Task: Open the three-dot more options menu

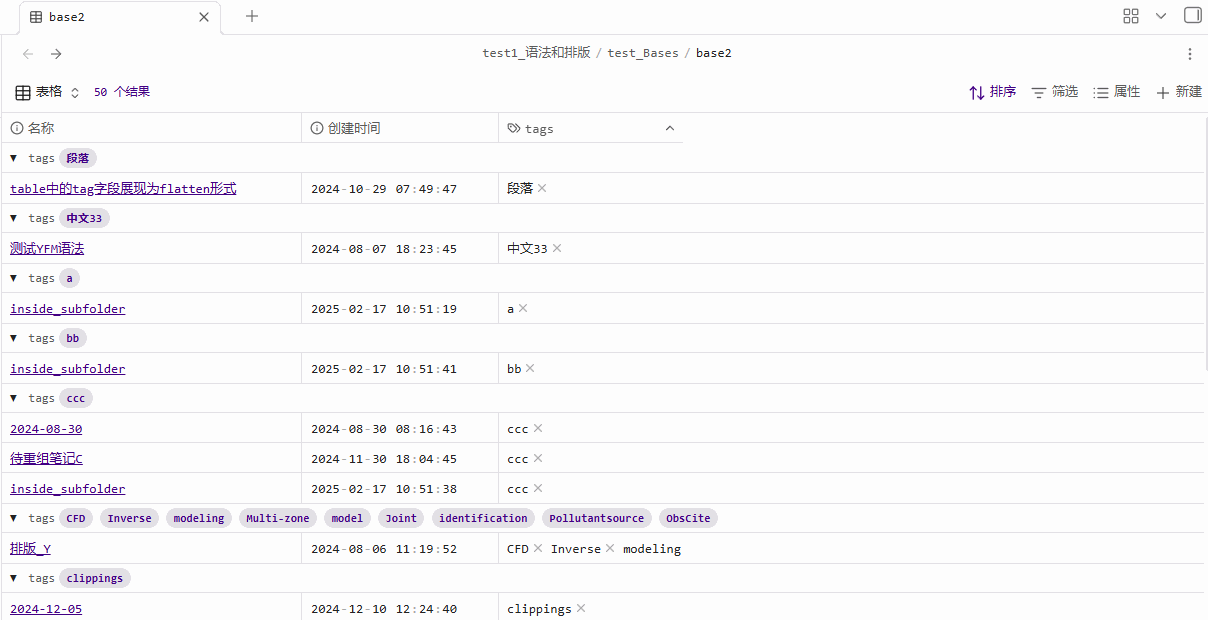Action: [x=1189, y=54]
